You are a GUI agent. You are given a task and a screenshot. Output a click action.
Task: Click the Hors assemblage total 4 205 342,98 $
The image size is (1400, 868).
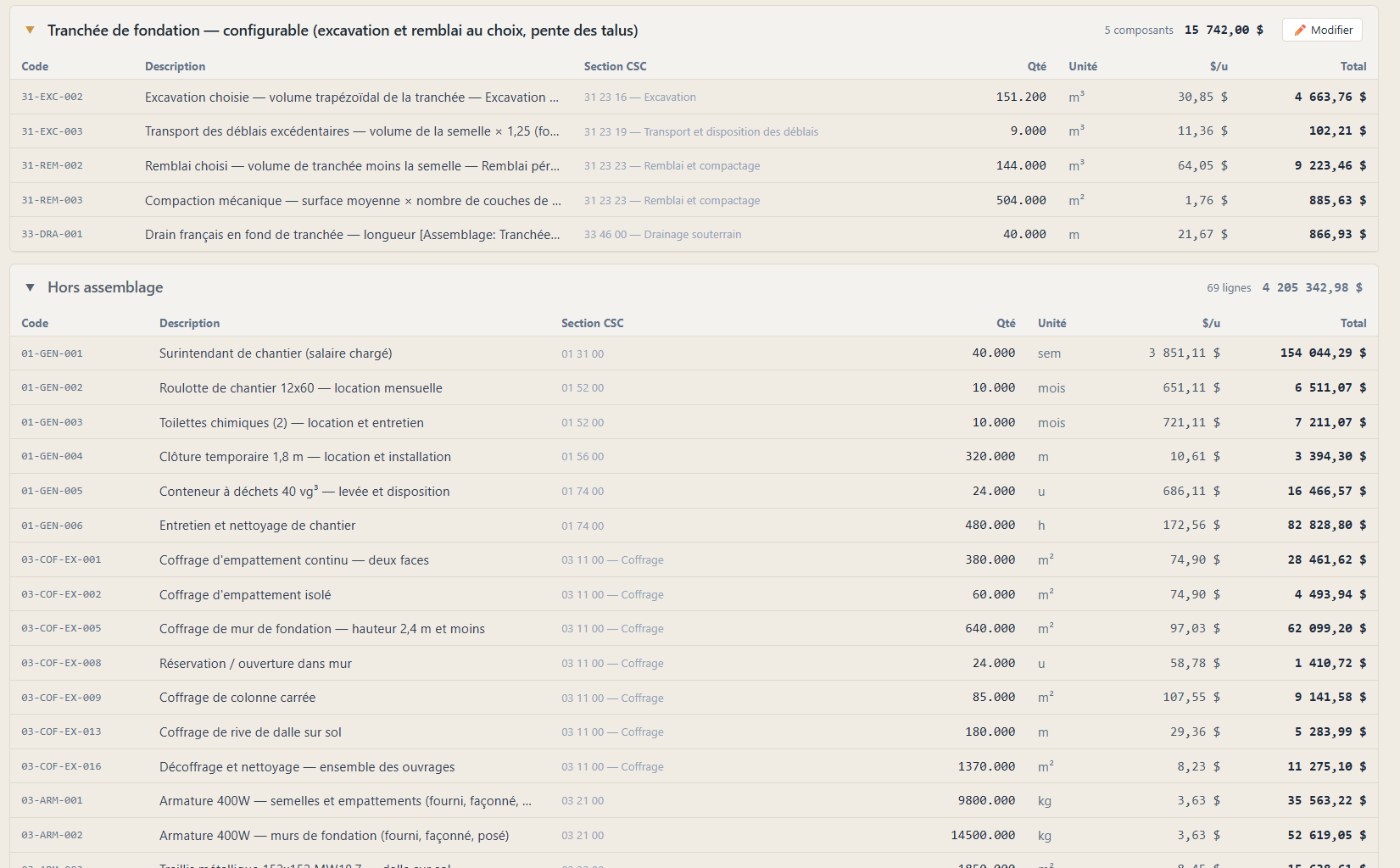coord(1312,288)
